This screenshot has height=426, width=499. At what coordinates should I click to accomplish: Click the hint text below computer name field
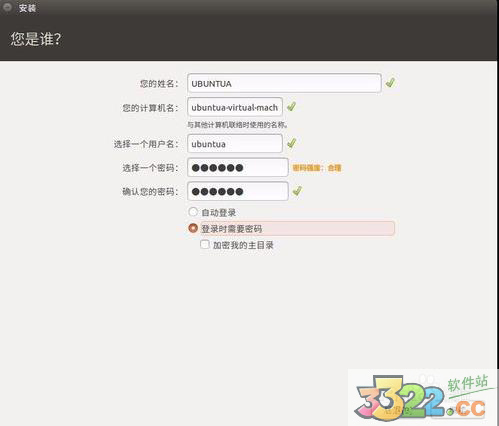237,125
